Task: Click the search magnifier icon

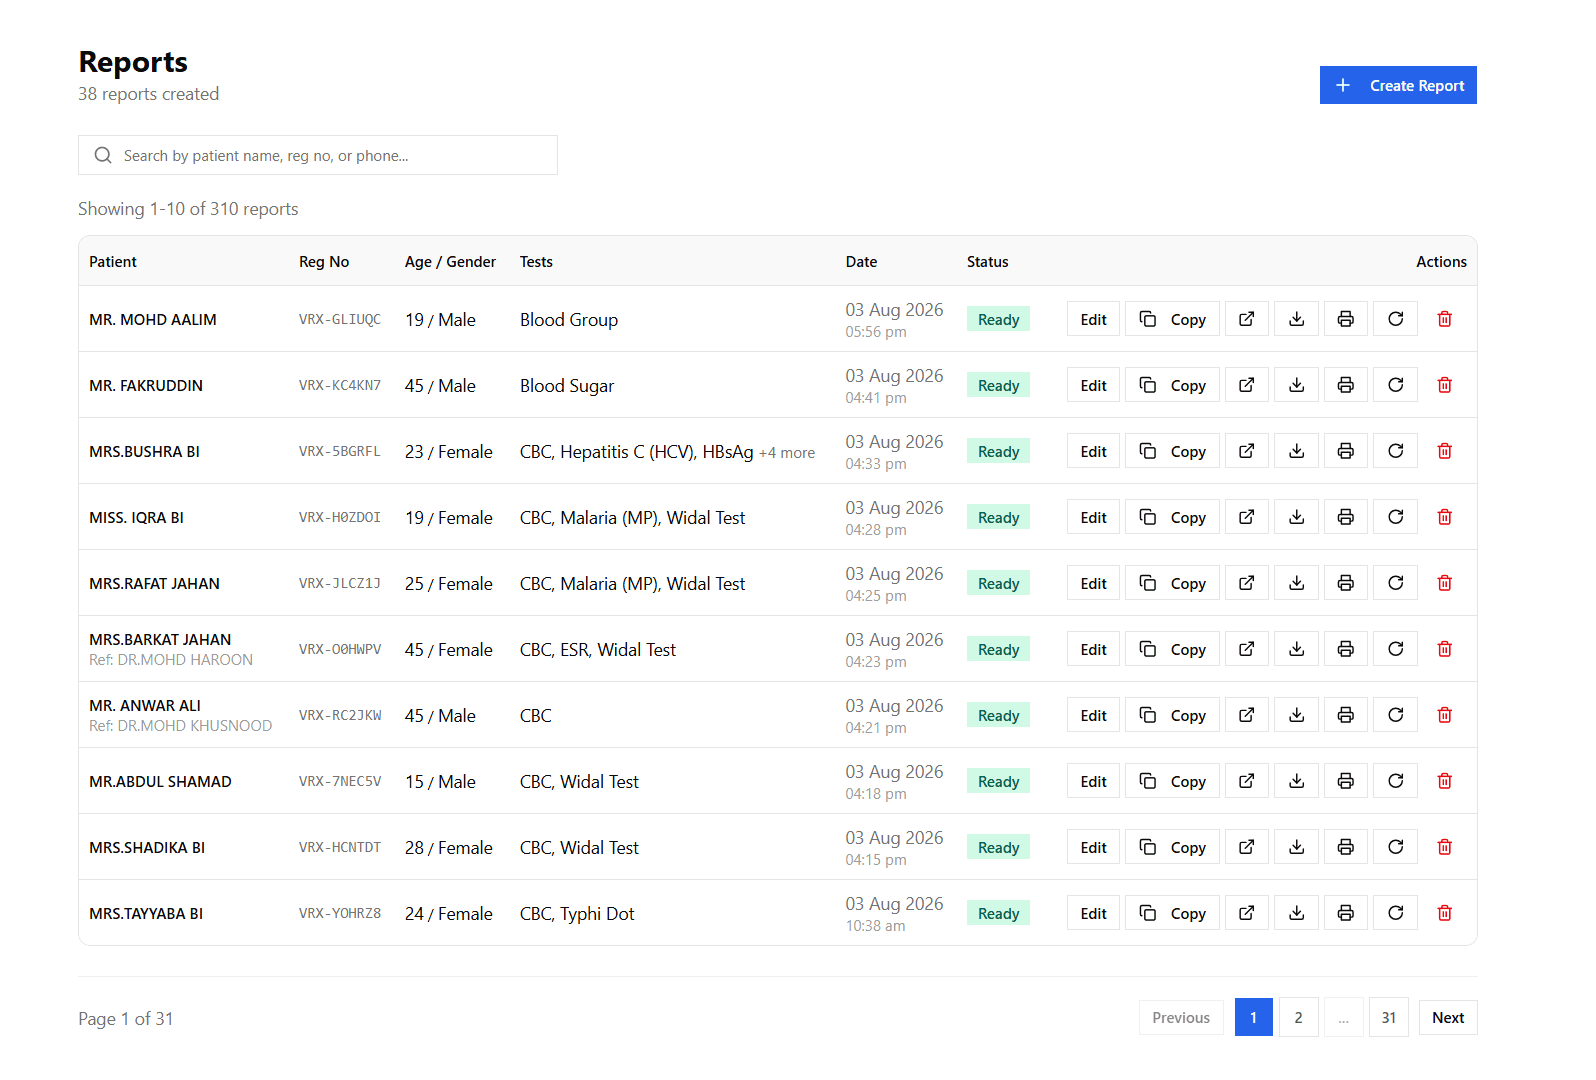Action: (103, 155)
